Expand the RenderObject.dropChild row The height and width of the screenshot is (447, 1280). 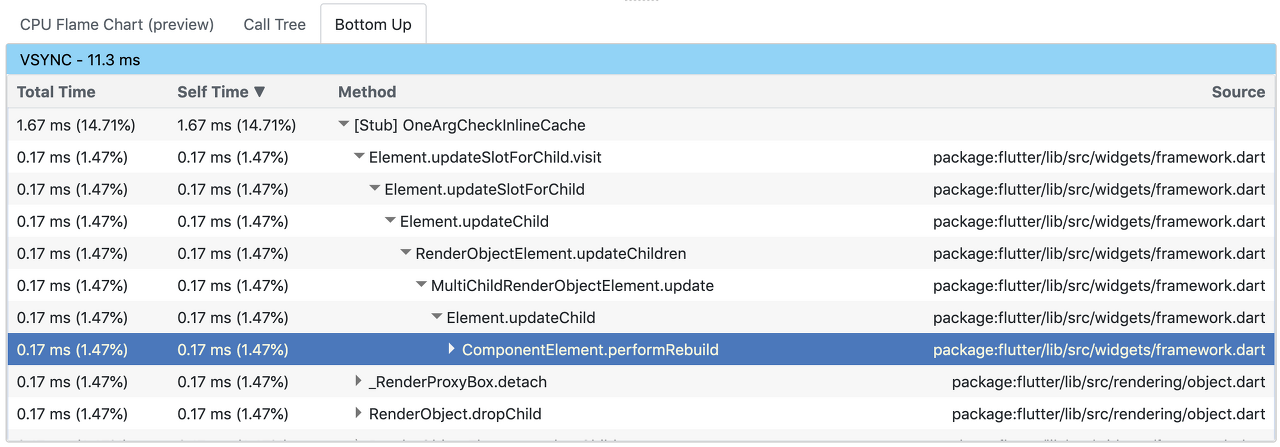[x=359, y=414]
